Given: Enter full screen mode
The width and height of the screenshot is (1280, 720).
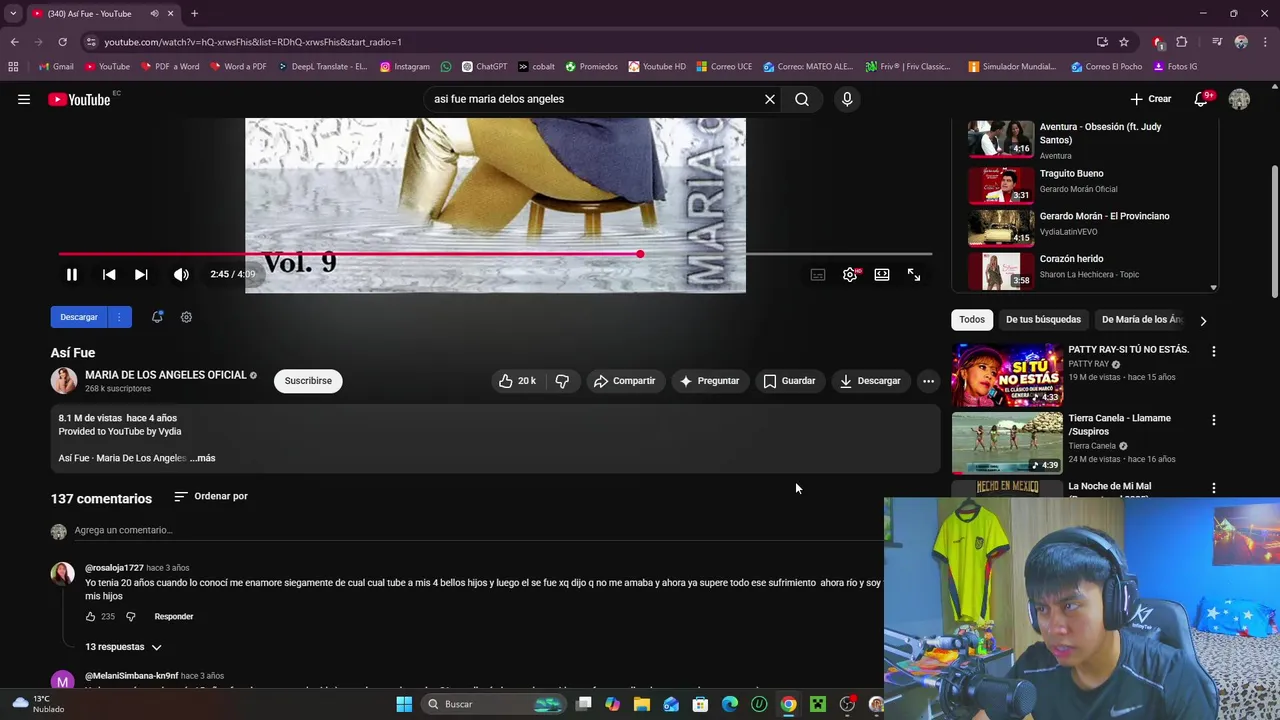Looking at the screenshot, I should [914, 274].
